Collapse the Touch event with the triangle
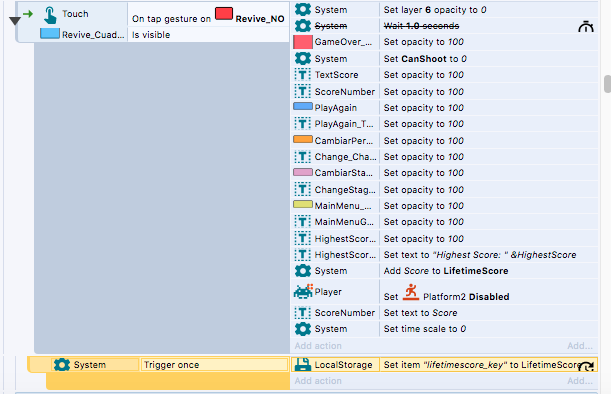611x394 pixels. pos(15,21)
